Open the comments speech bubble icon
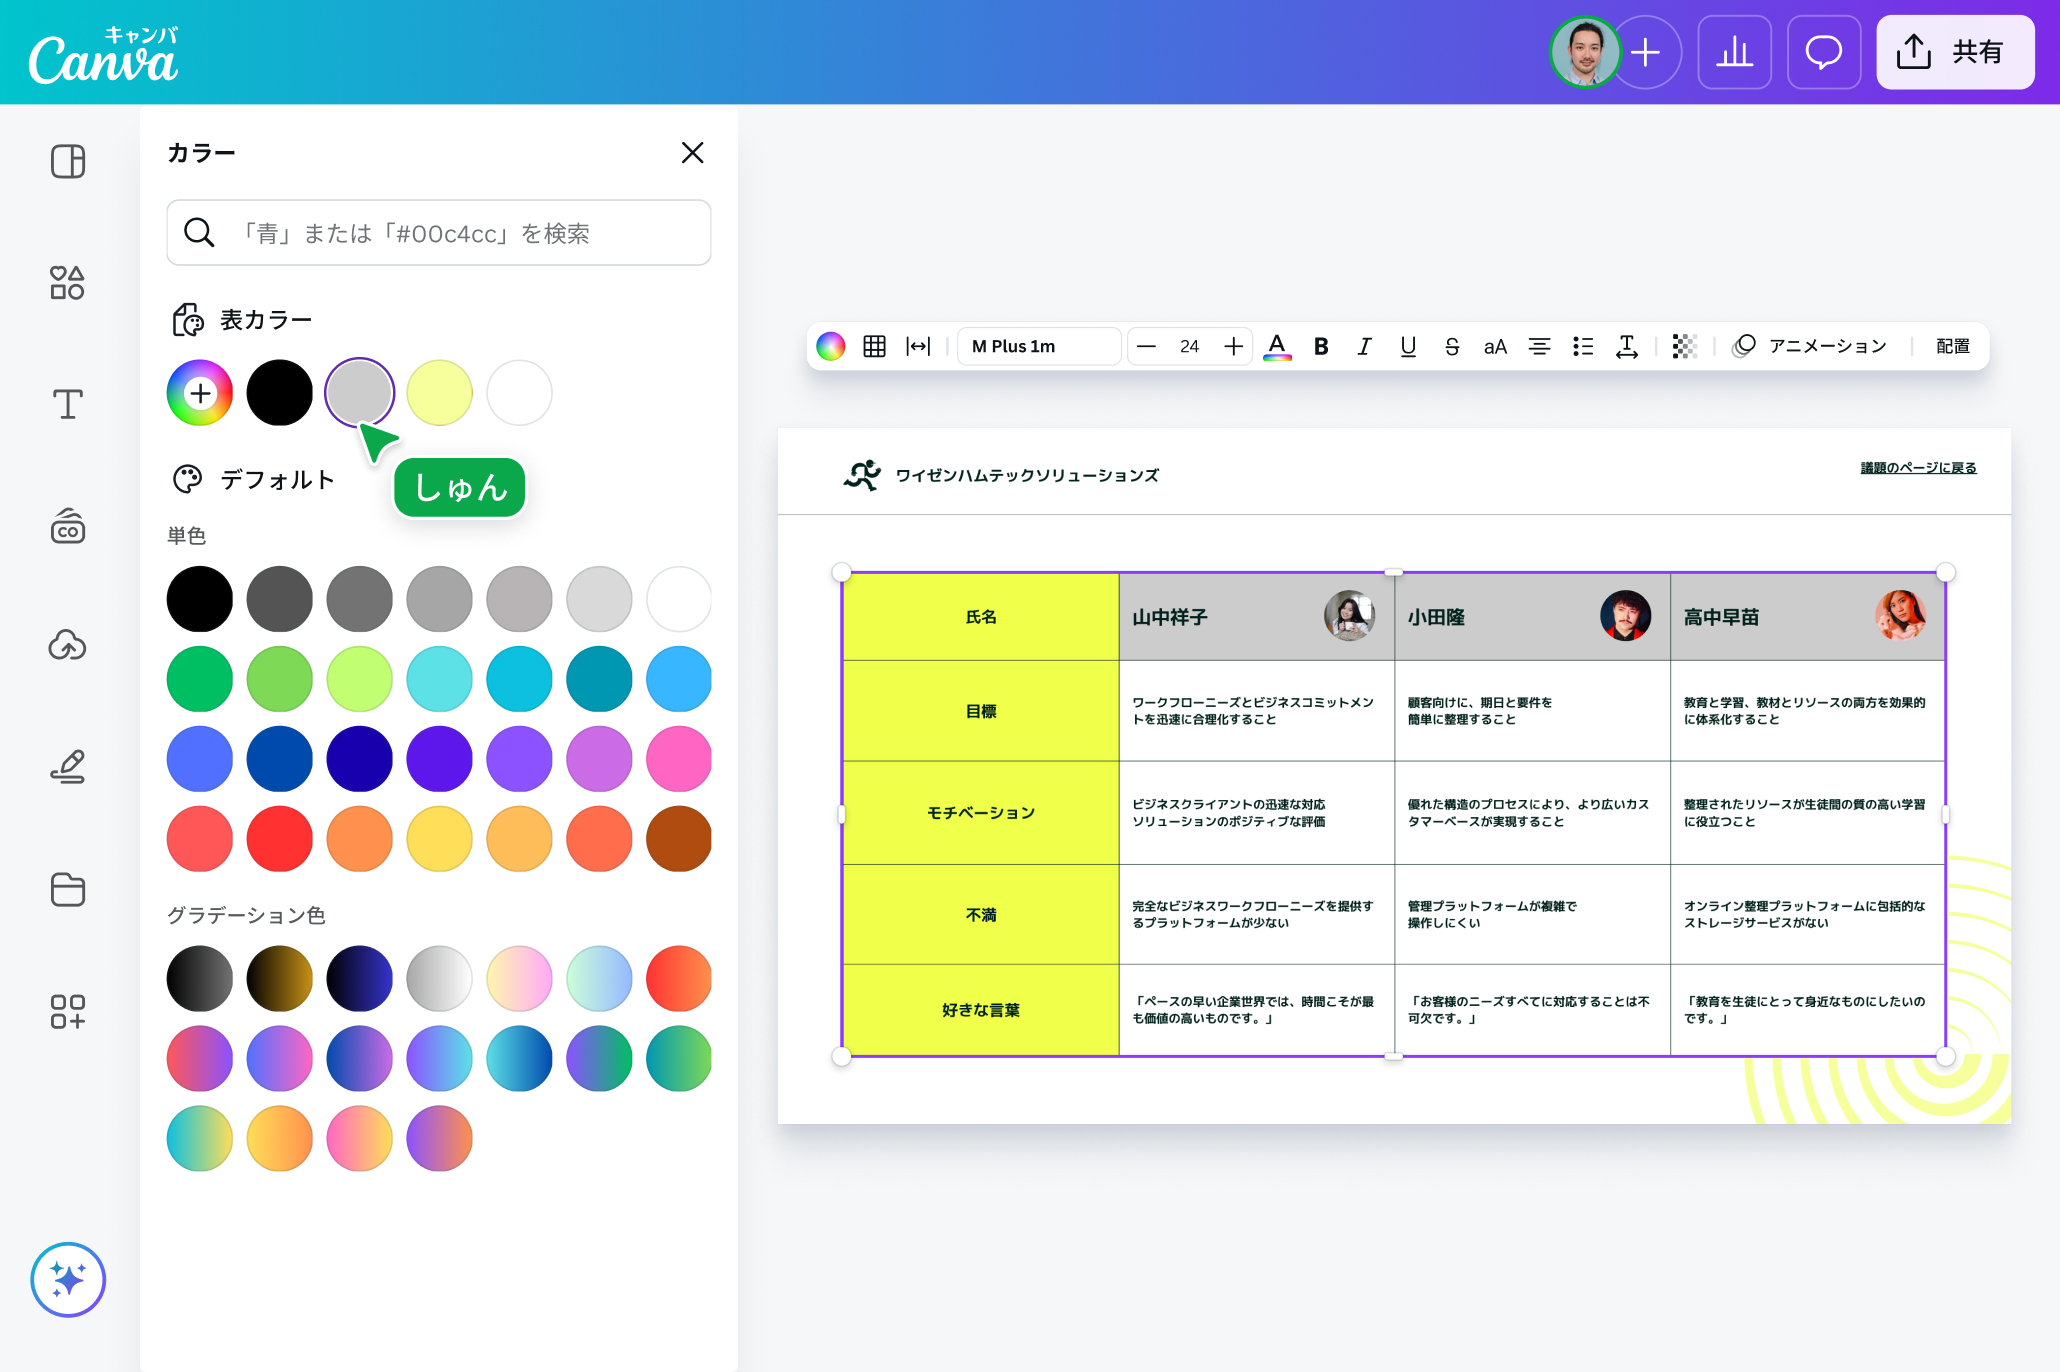 1824,52
